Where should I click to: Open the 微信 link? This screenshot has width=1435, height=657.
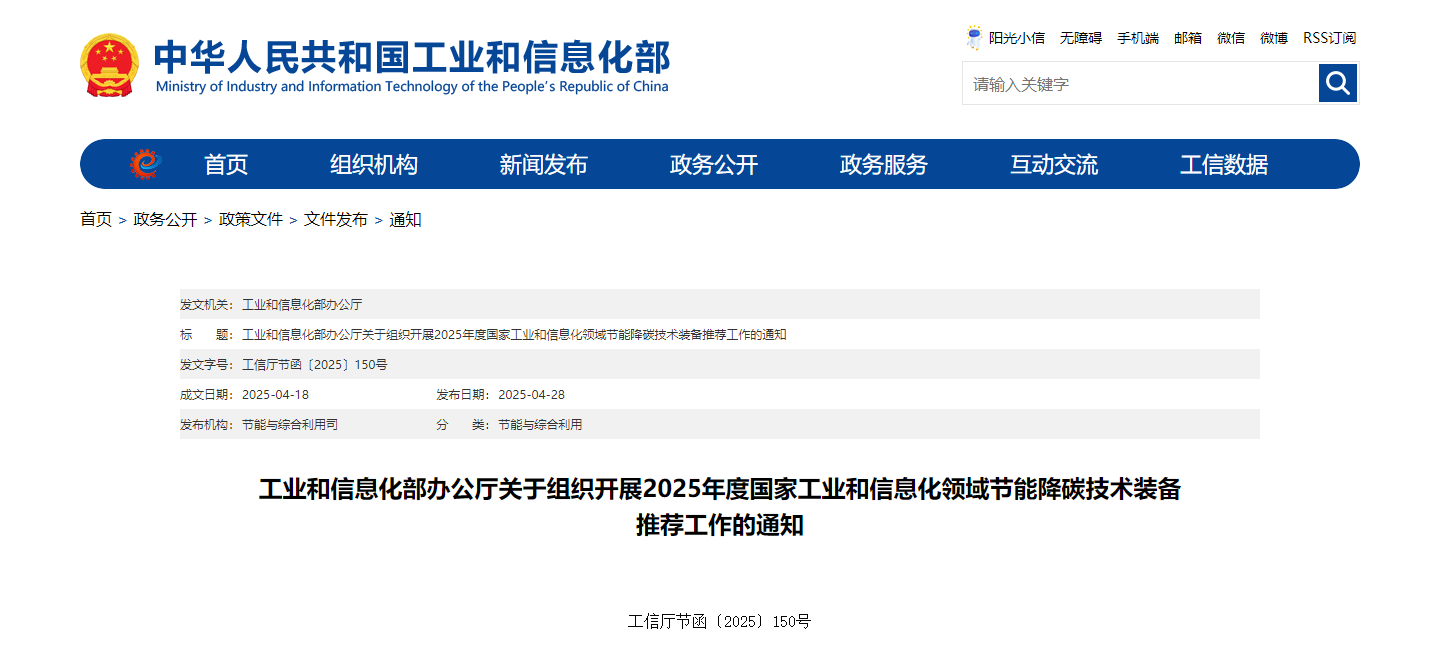pos(1231,38)
